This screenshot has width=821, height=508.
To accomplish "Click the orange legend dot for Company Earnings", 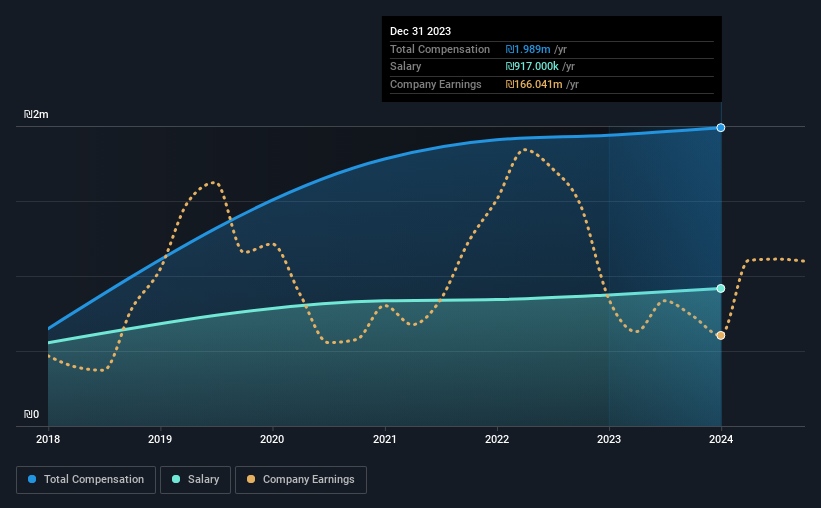I will coord(251,479).
